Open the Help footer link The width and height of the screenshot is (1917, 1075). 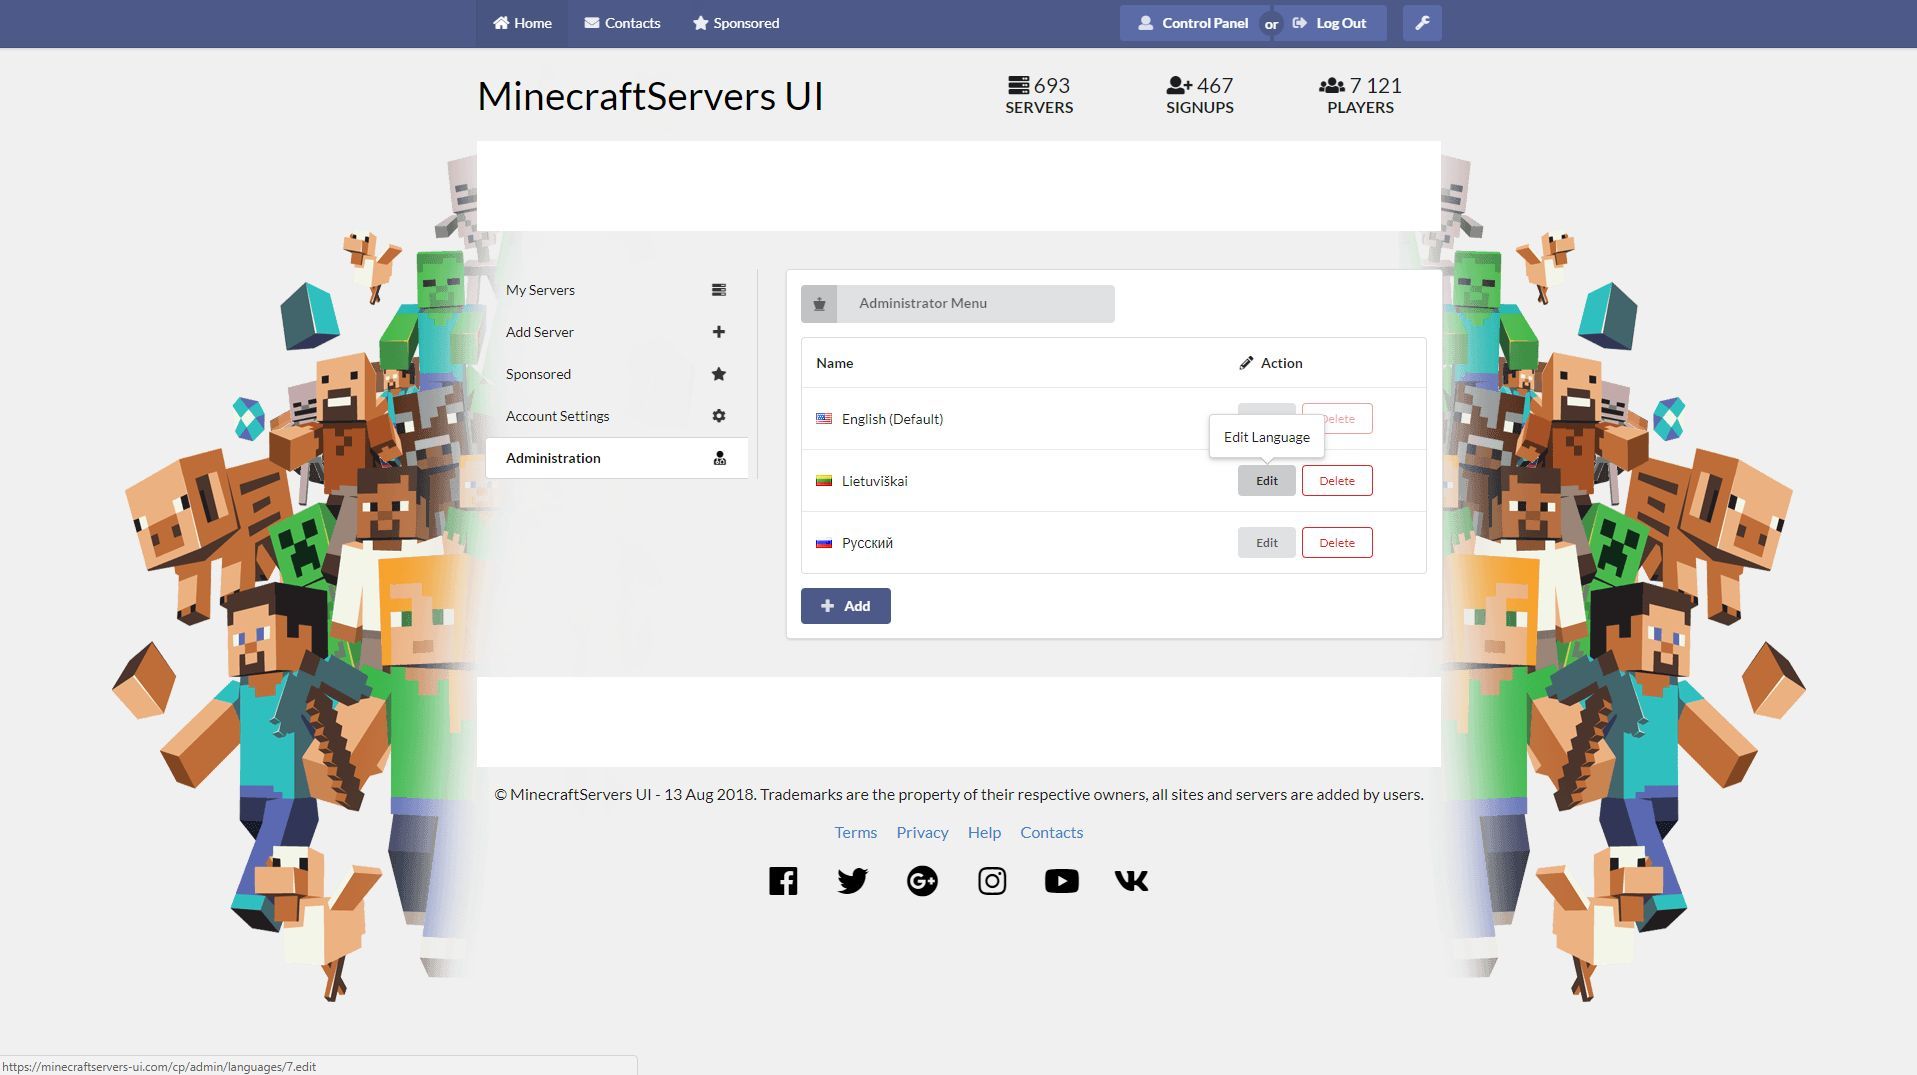(x=984, y=833)
